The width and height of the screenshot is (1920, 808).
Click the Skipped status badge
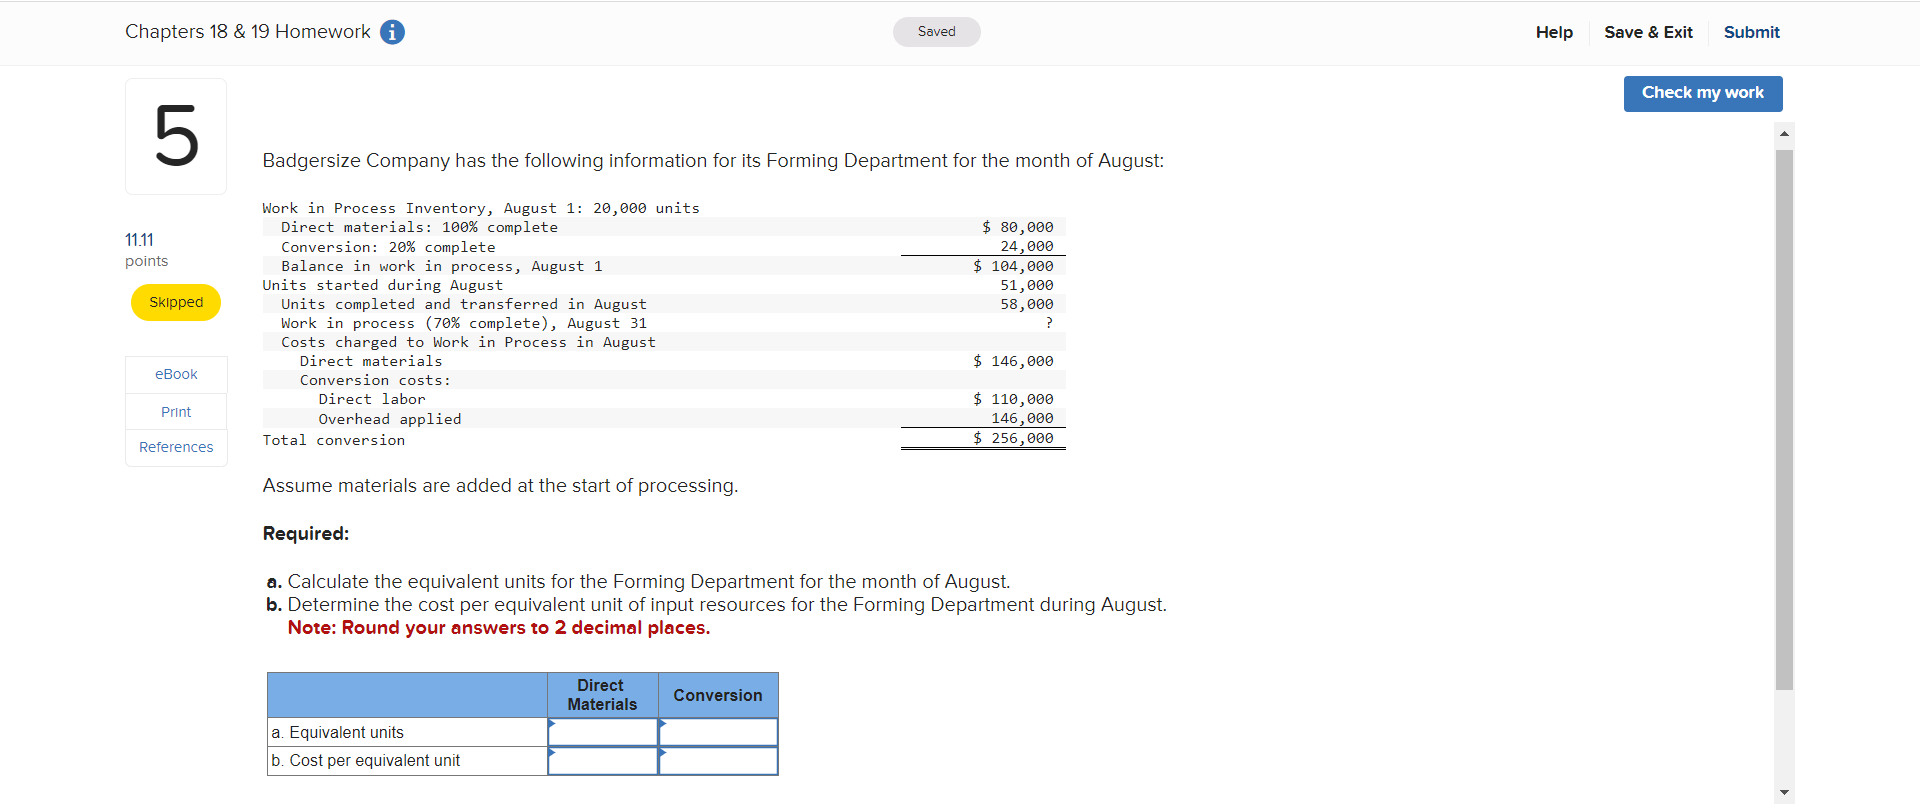176,302
